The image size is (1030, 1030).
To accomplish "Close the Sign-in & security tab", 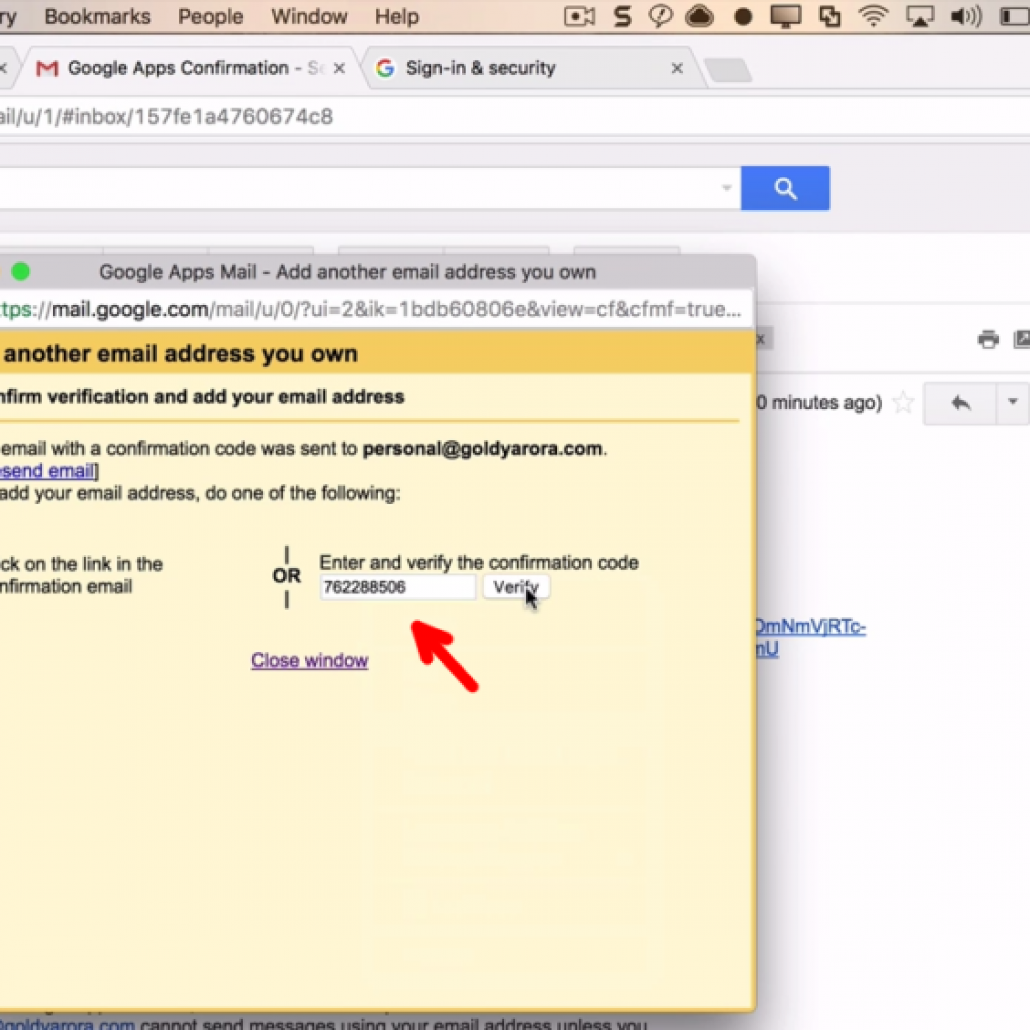I will [677, 68].
